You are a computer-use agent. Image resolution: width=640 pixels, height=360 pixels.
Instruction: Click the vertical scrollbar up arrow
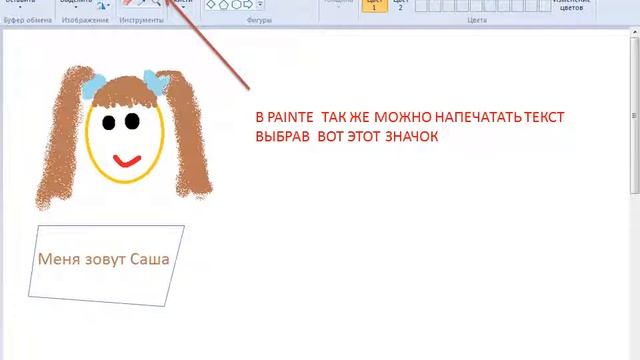[x=635, y=32]
